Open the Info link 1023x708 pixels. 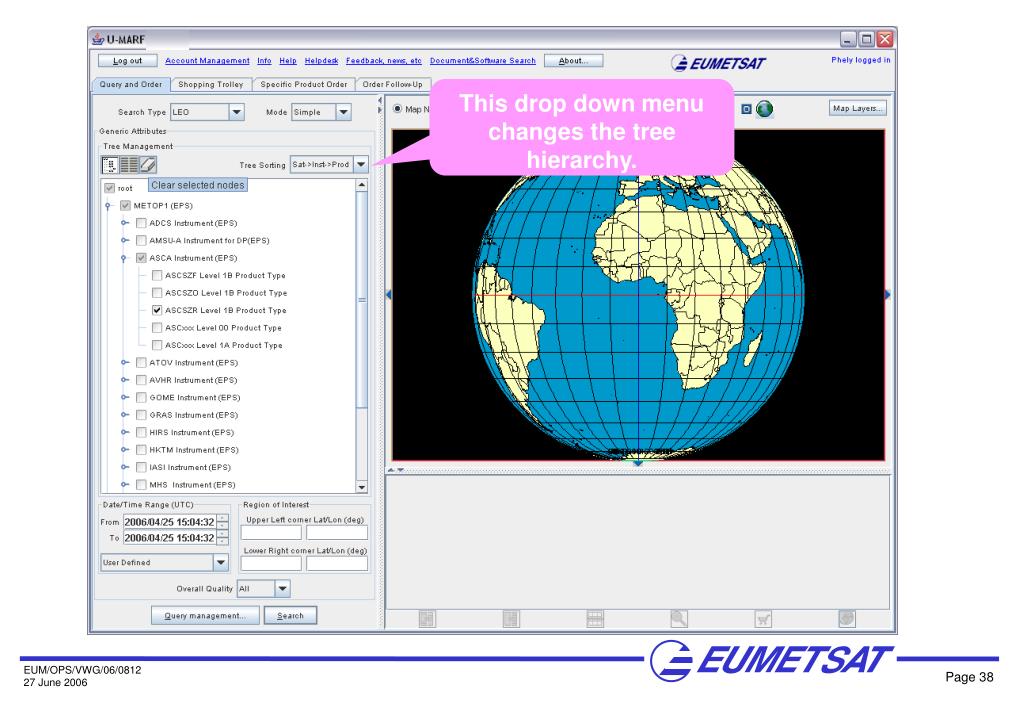(264, 61)
